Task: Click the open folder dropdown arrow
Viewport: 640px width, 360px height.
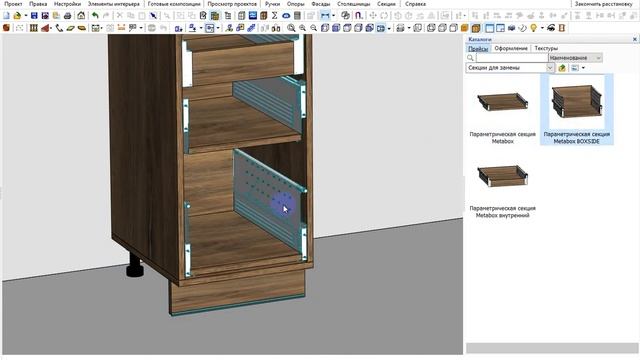Action: [25, 16]
